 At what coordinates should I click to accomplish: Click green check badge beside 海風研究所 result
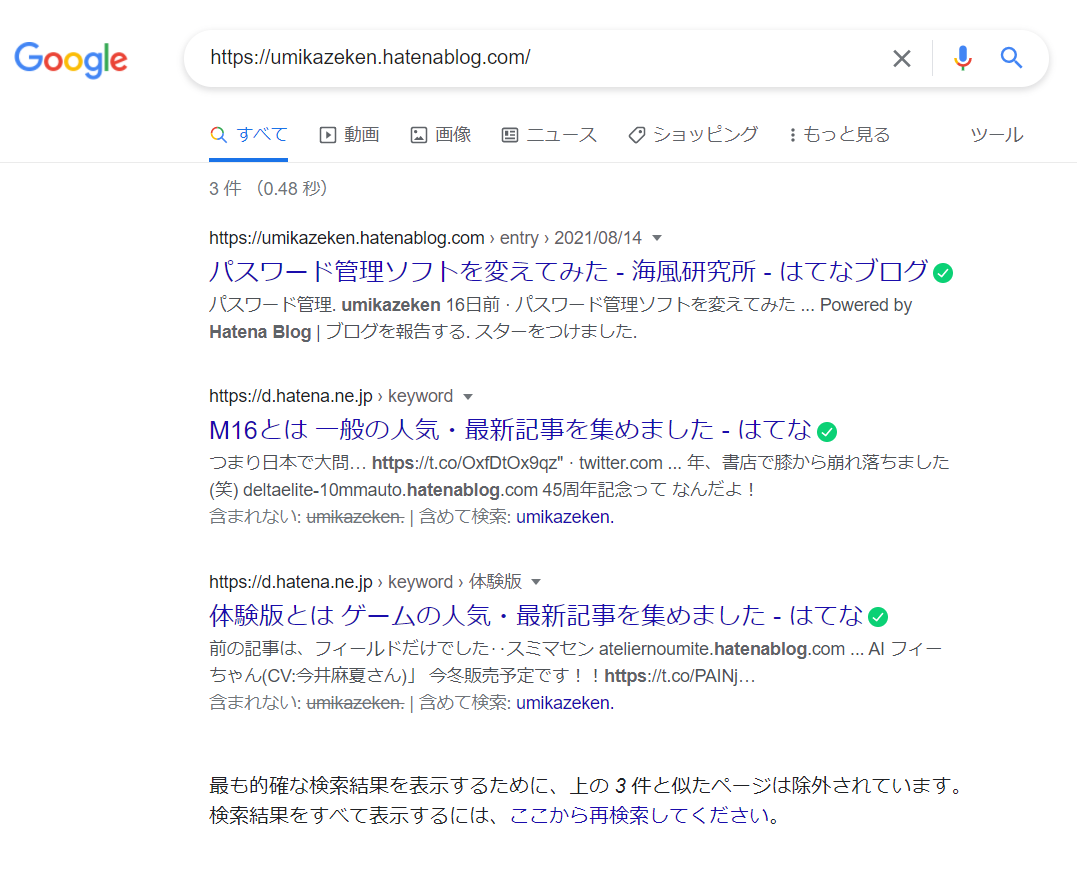[943, 273]
